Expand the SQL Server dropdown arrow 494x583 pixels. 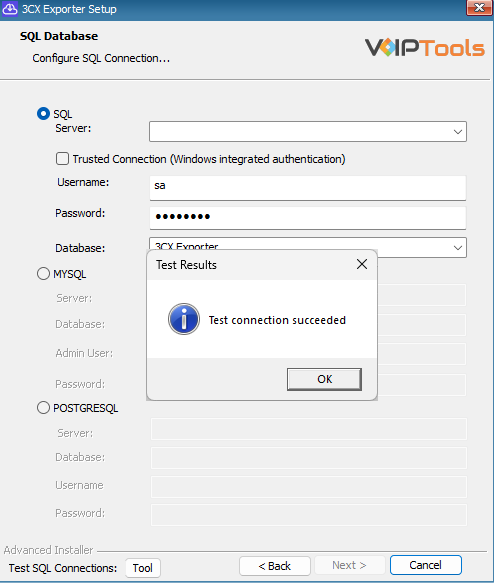tap(458, 132)
